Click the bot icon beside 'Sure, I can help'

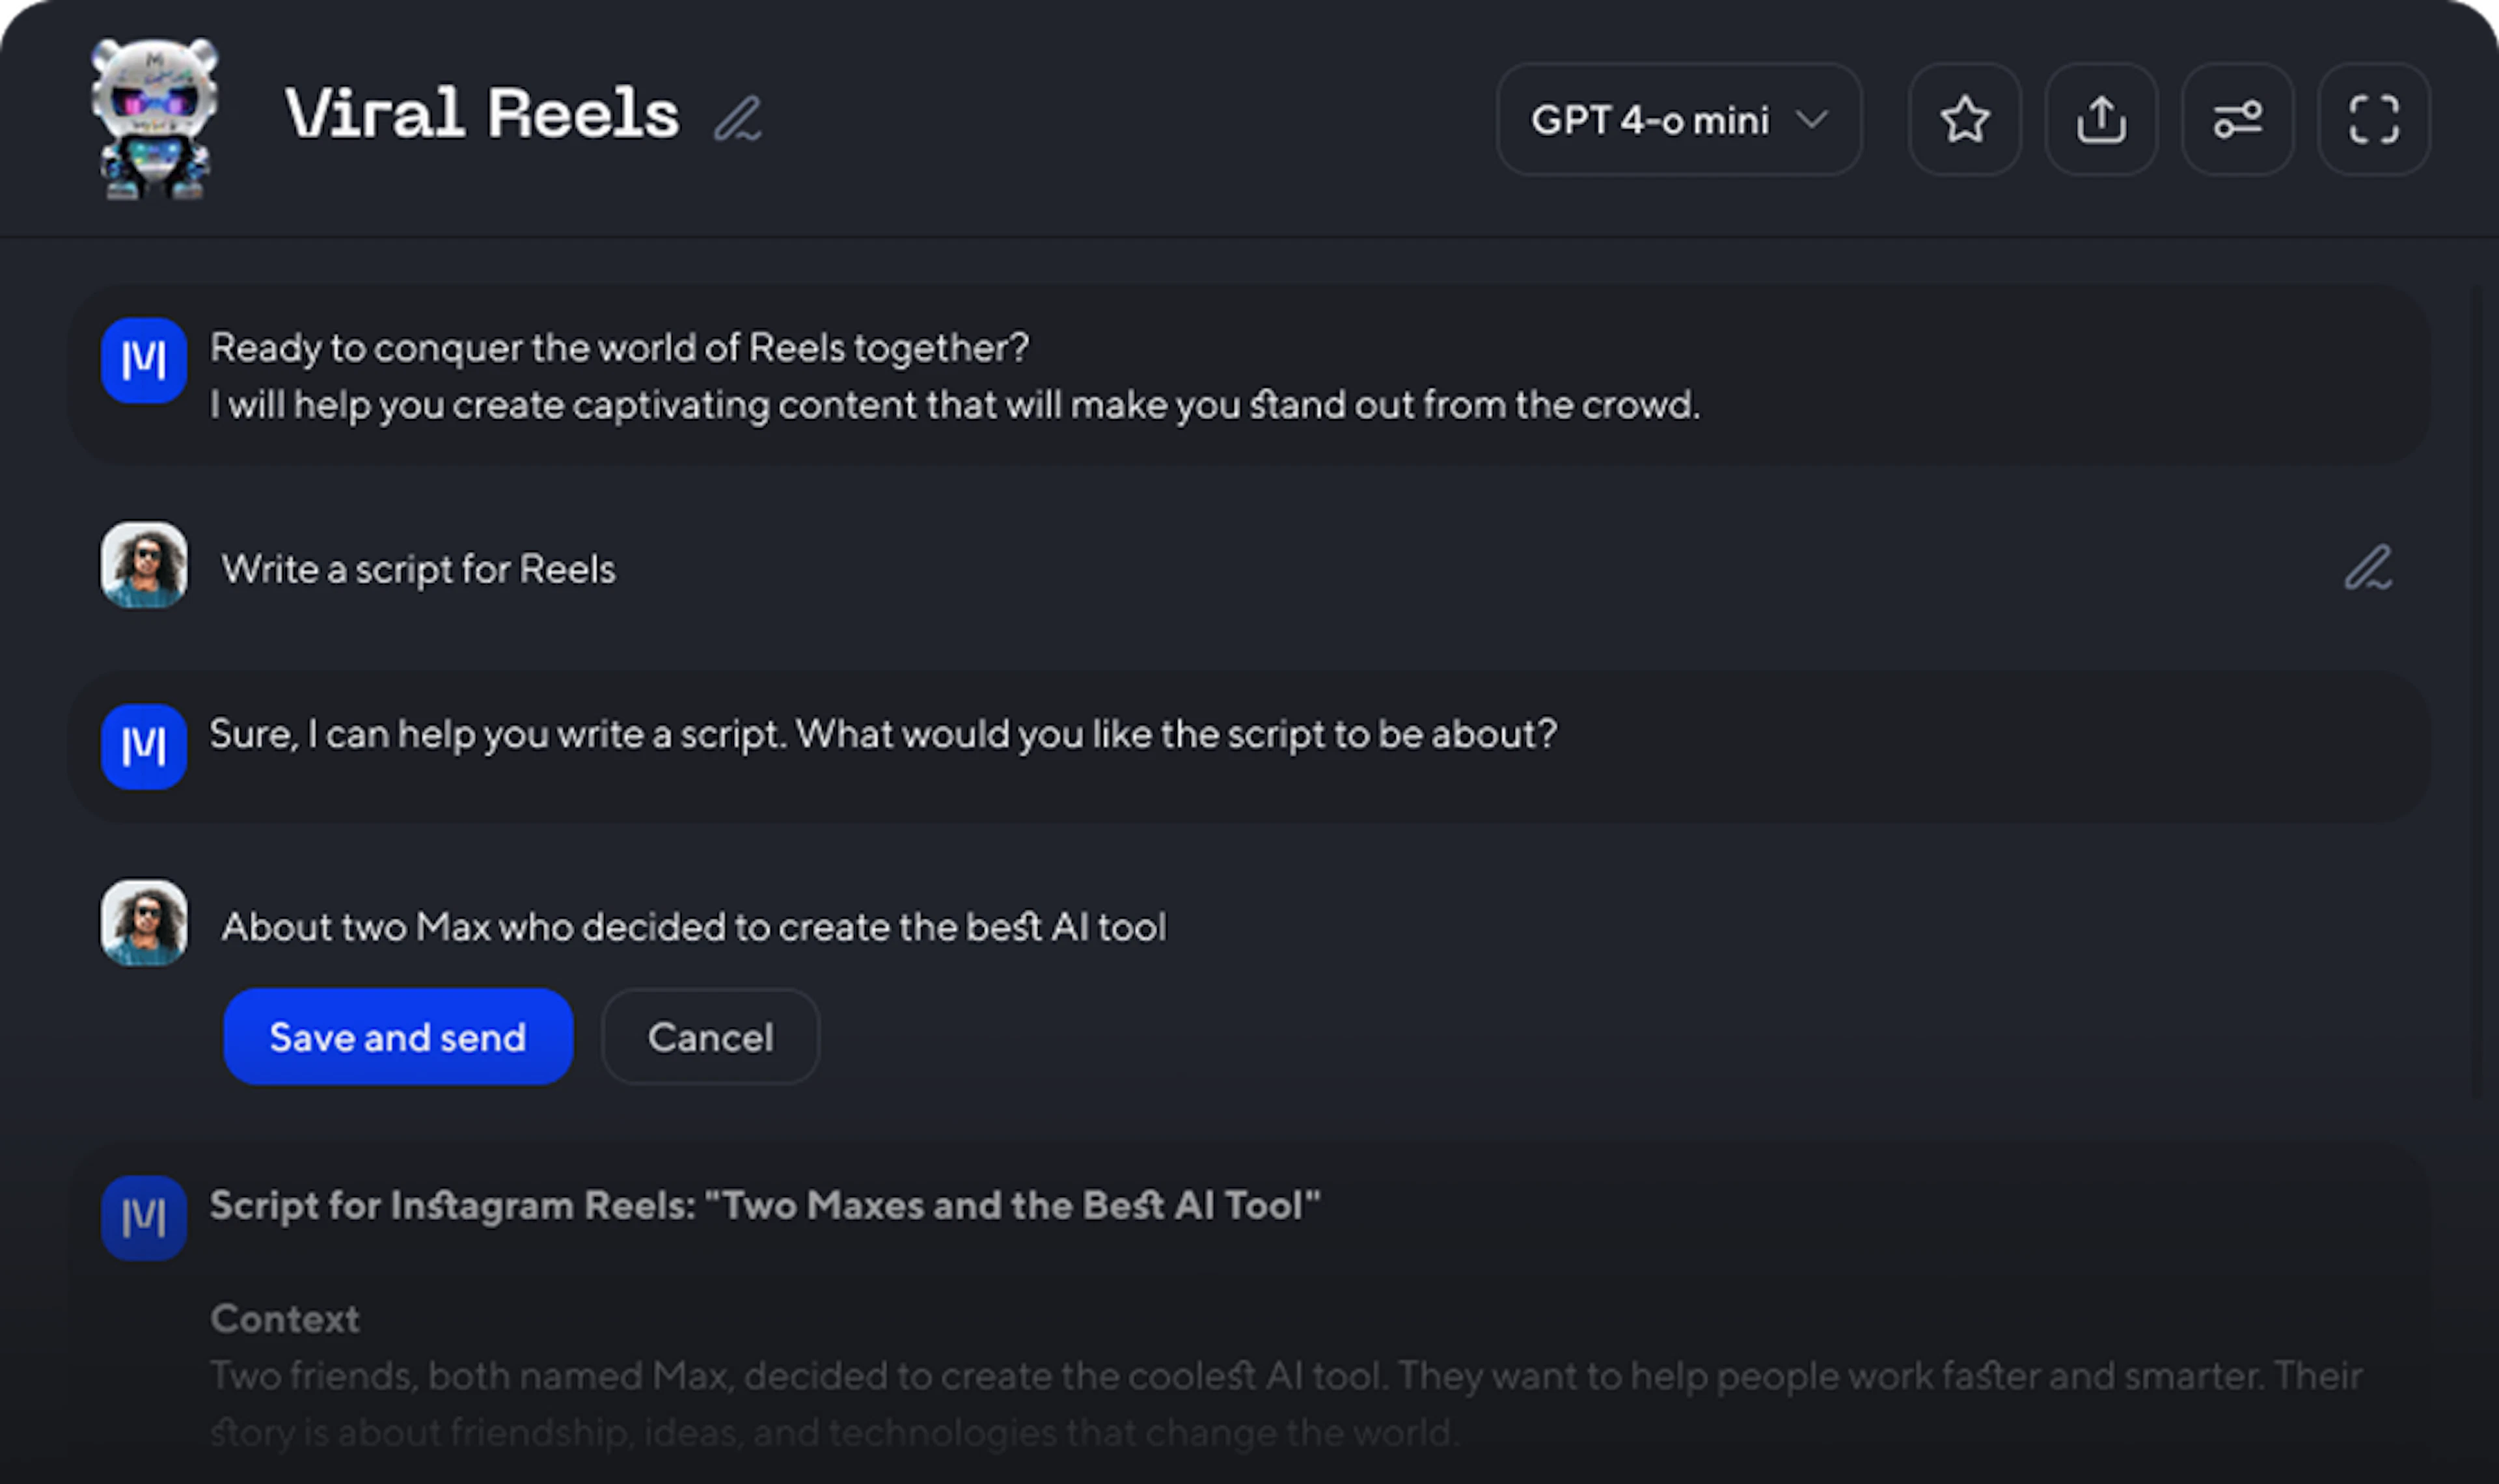tap(144, 746)
